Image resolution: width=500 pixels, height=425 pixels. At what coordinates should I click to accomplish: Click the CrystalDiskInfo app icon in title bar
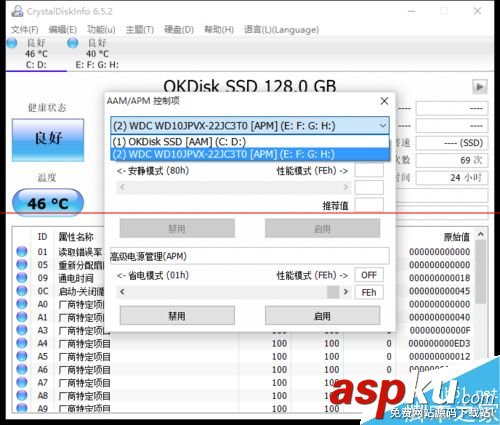17,11
